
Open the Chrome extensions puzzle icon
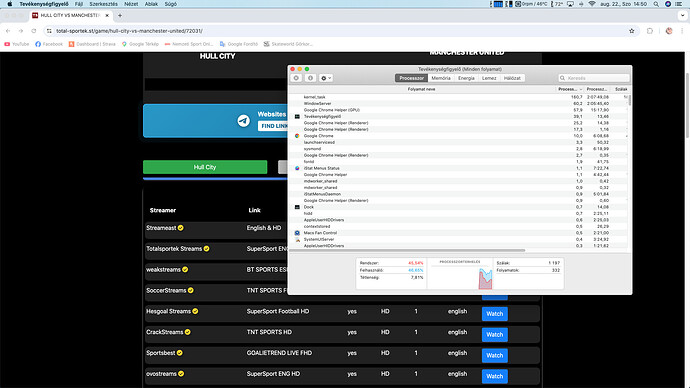tap(650, 31)
